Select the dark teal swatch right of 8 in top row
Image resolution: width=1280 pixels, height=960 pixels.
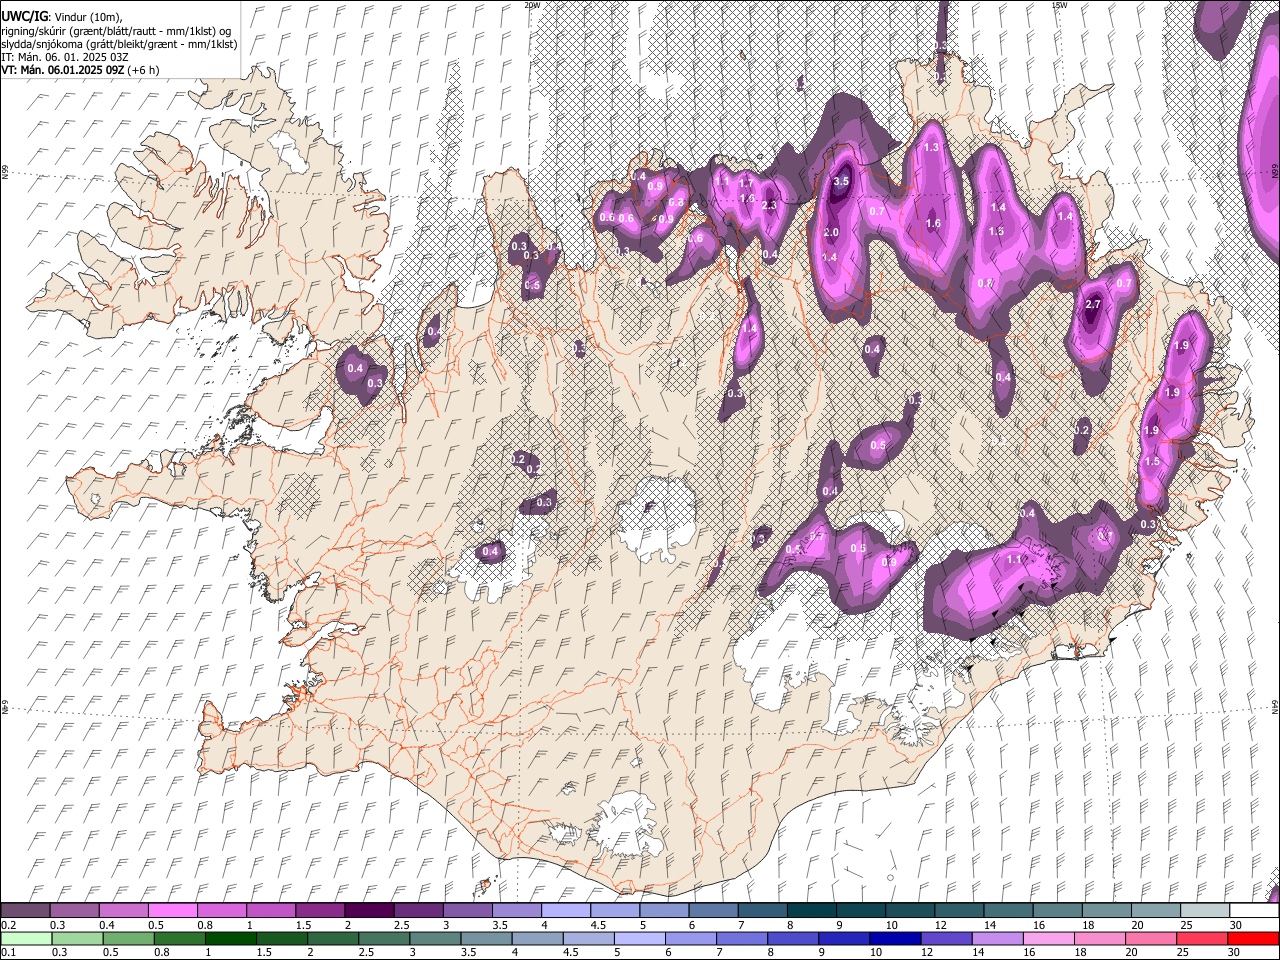(x=811, y=910)
